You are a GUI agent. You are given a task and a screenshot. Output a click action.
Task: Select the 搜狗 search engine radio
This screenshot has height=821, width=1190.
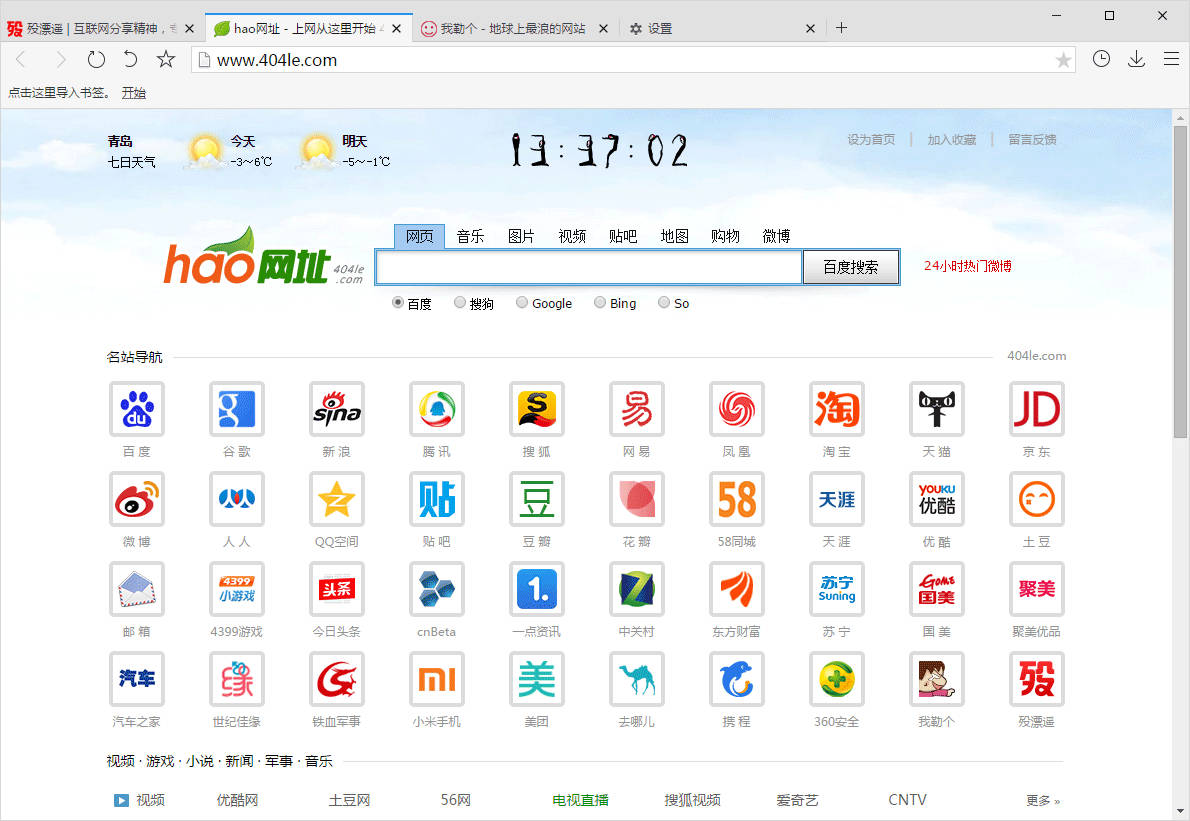[x=460, y=303]
